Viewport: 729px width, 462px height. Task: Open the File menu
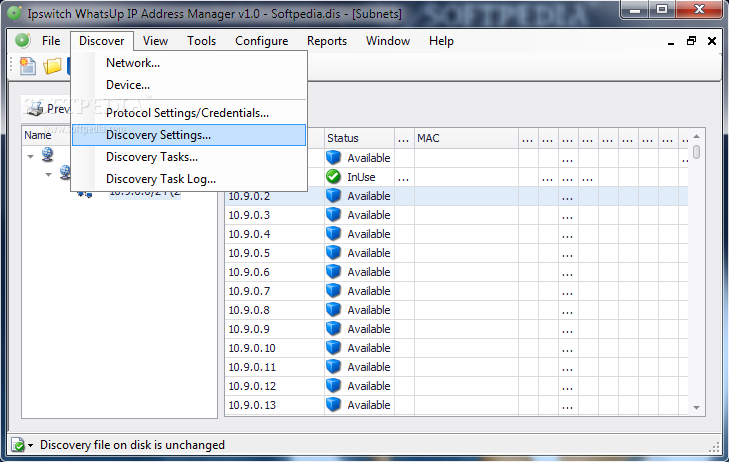(x=51, y=41)
